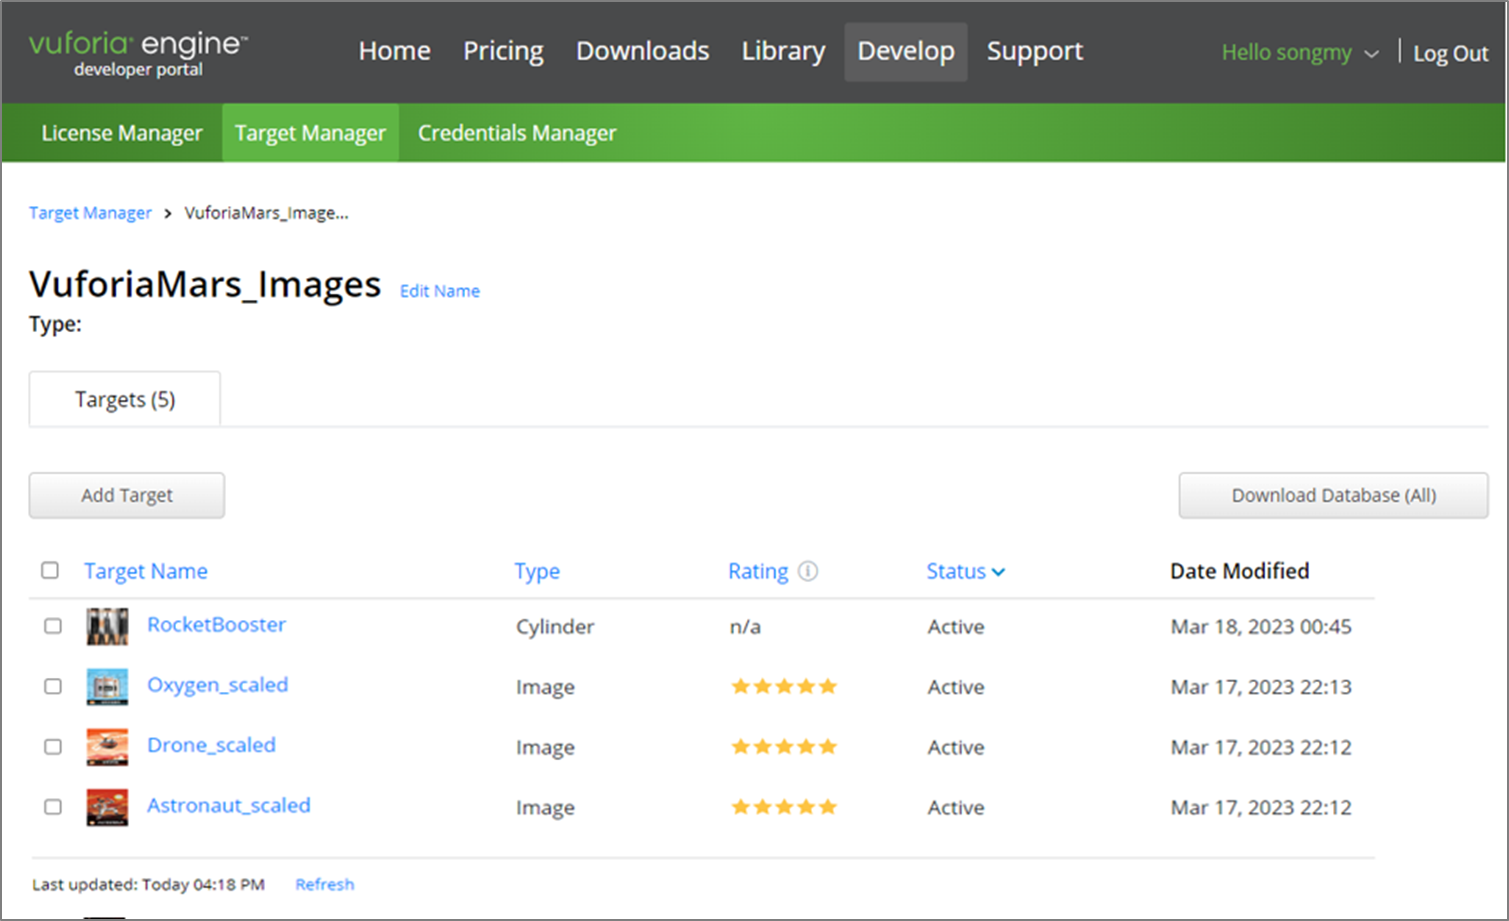Sort by the Type column header

tap(537, 572)
